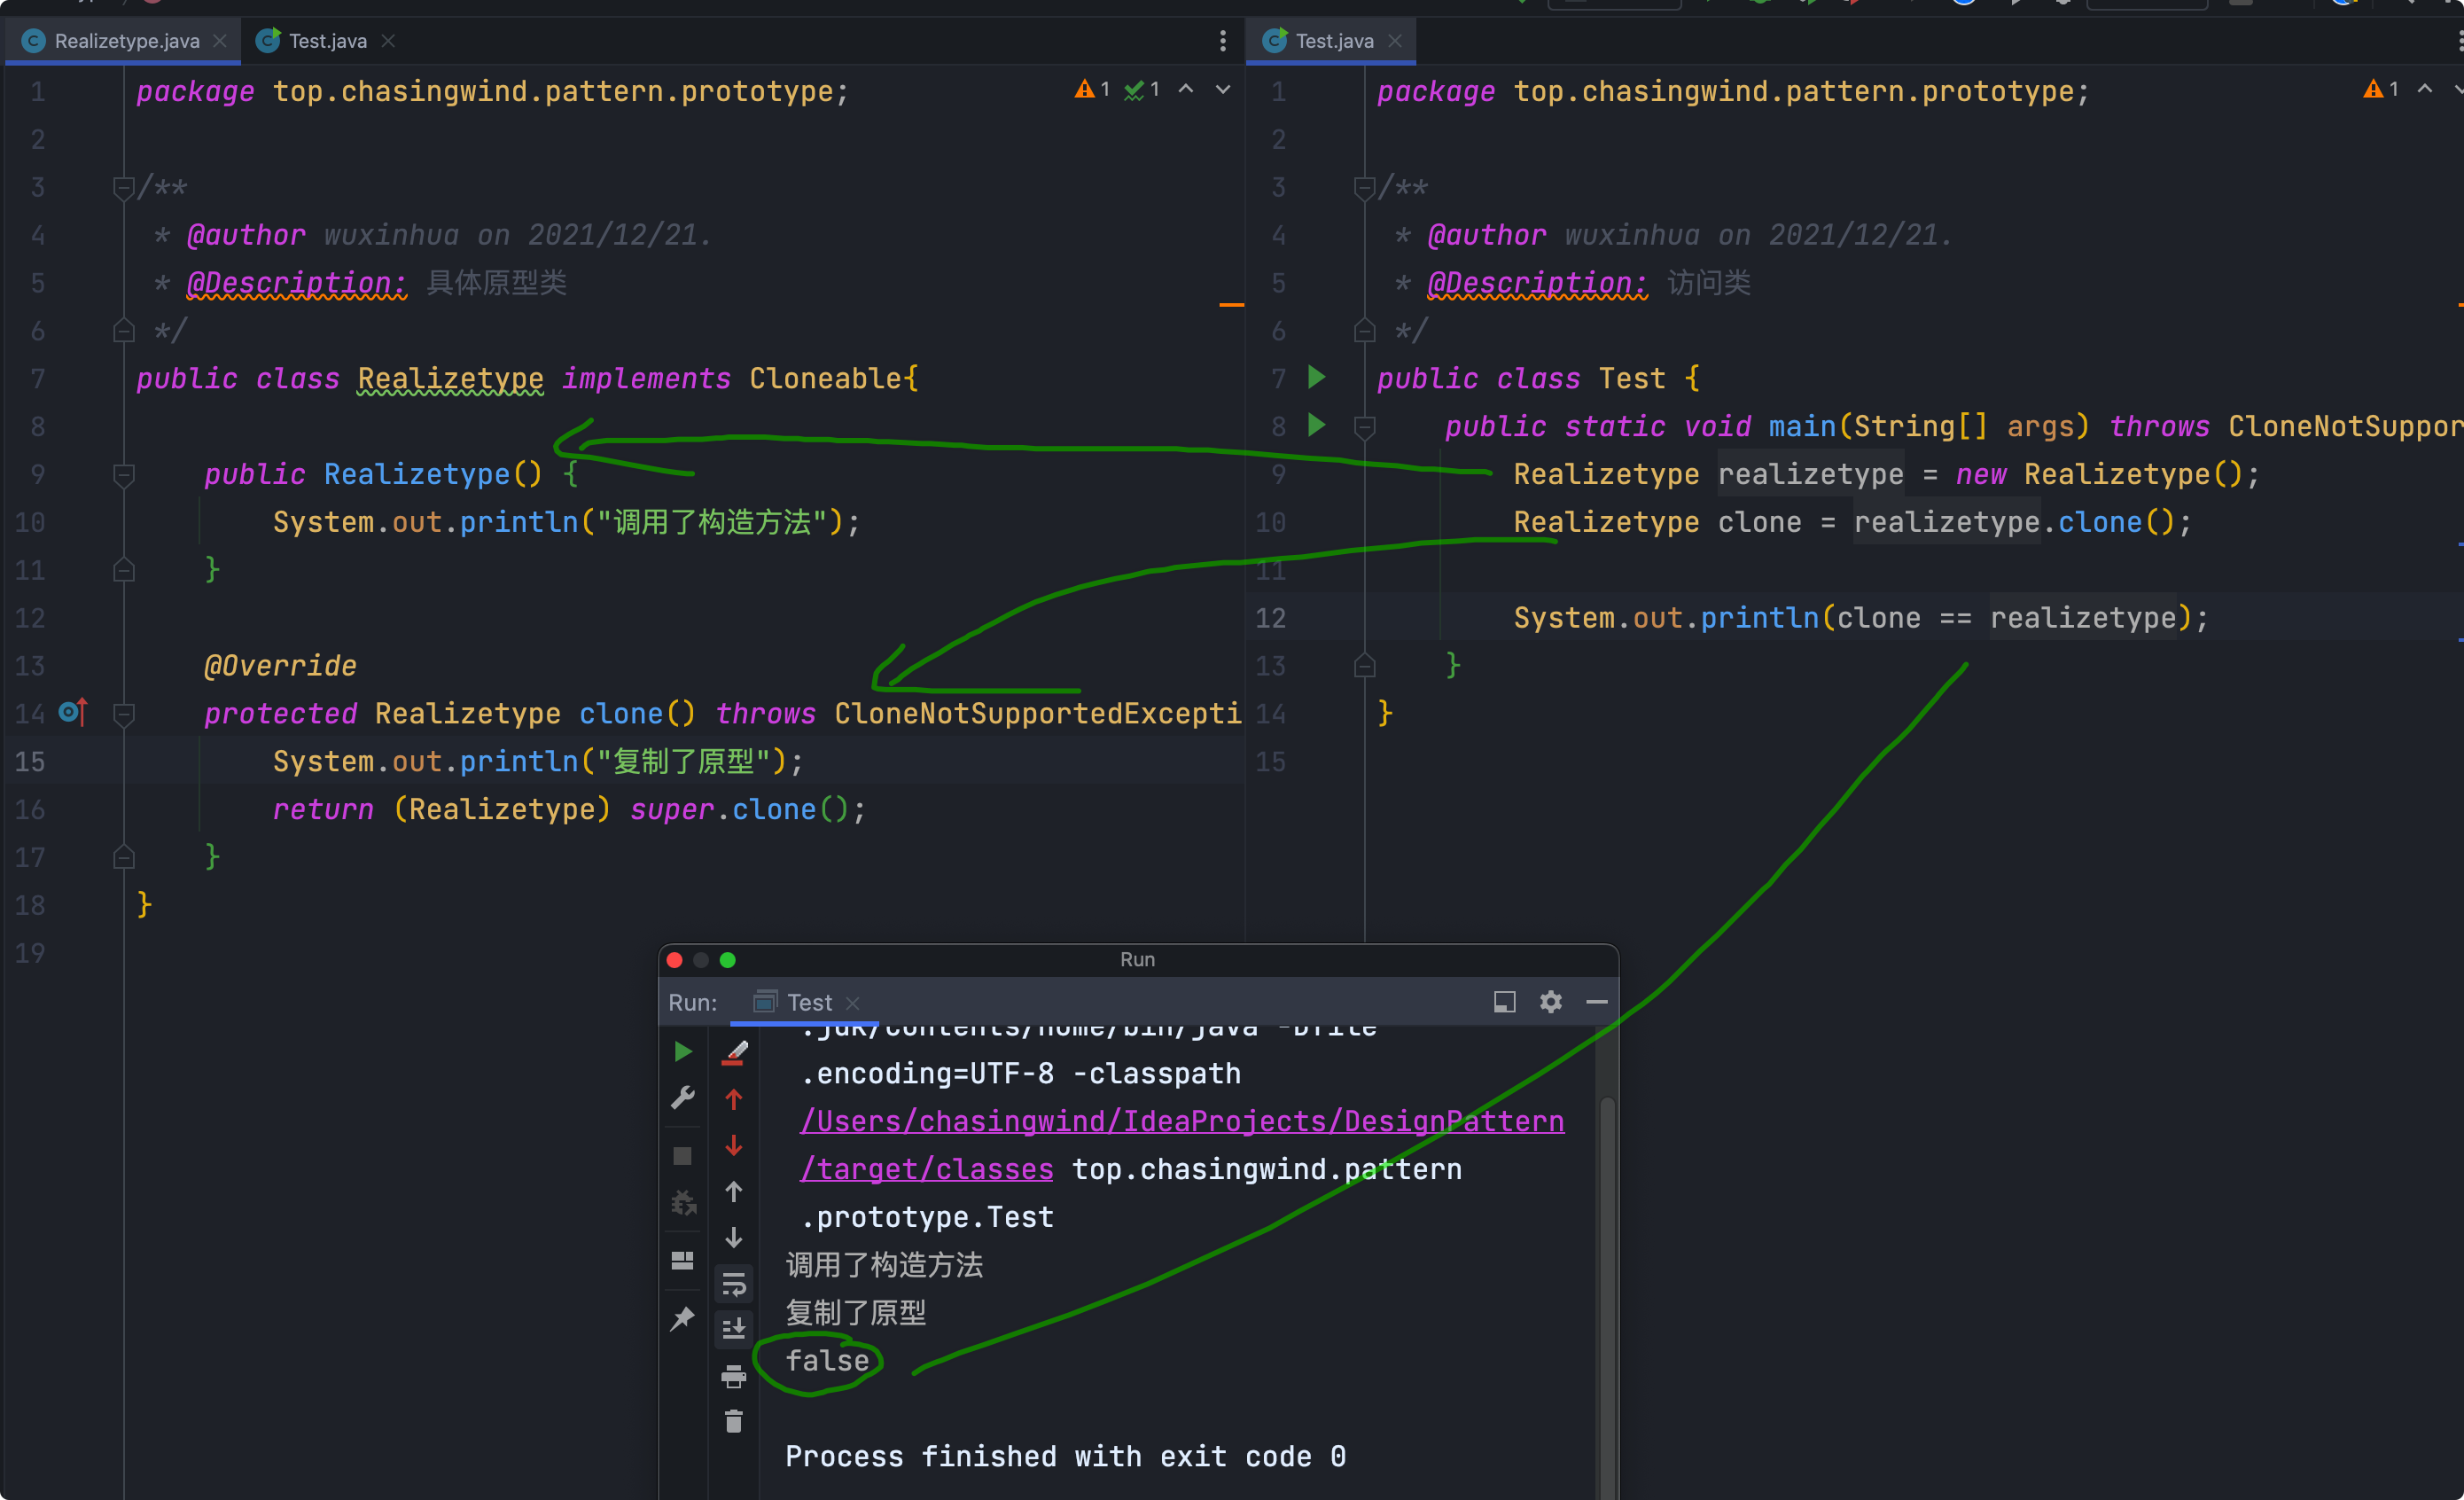Collapse the Realizetype constructor fold marker
The height and width of the screenshot is (1500, 2464).
(124, 475)
